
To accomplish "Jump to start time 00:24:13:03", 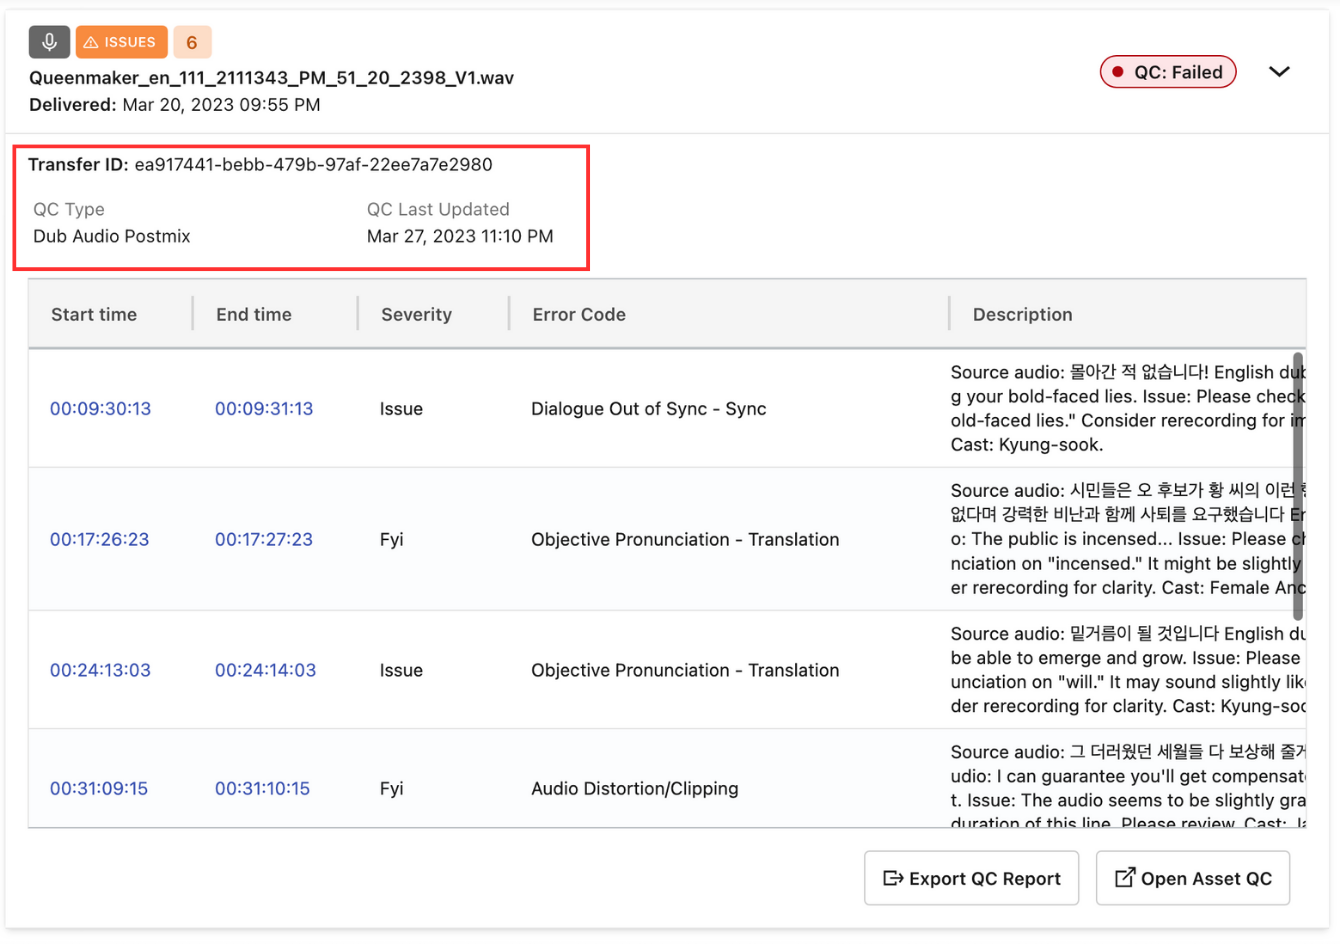I will click(100, 670).
